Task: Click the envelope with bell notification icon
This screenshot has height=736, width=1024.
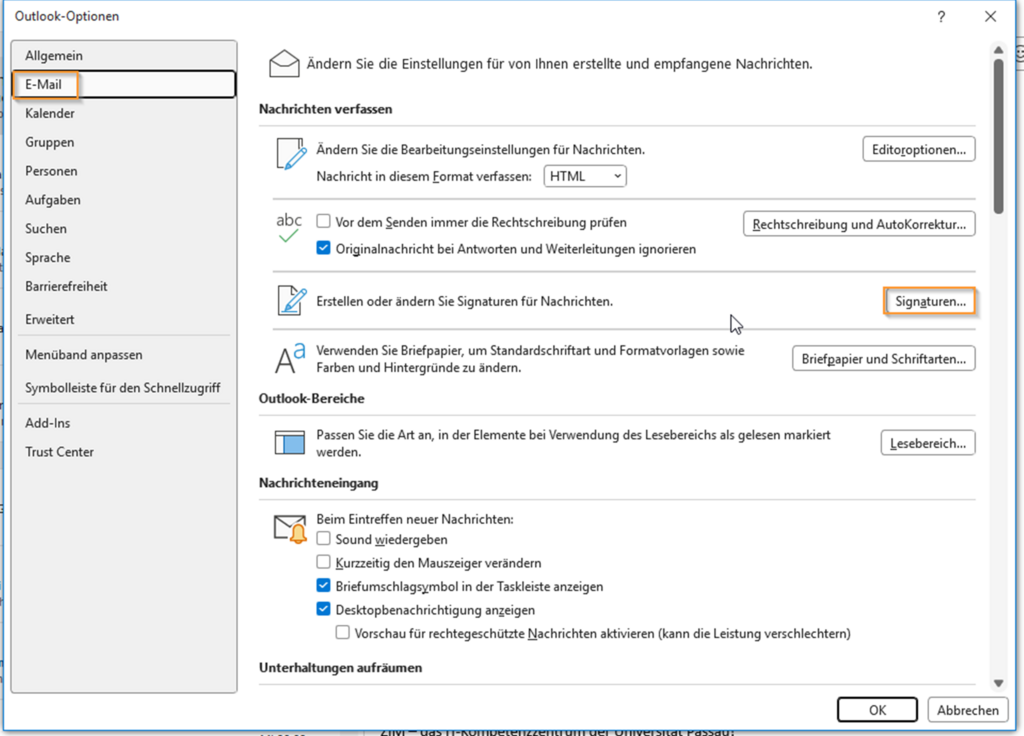Action: [x=290, y=529]
